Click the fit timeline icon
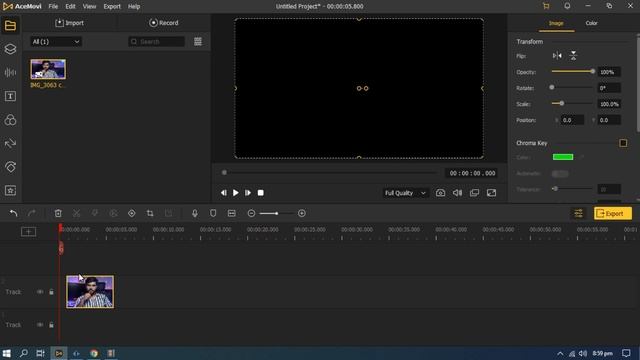The width and height of the screenshot is (640, 360). (231, 213)
